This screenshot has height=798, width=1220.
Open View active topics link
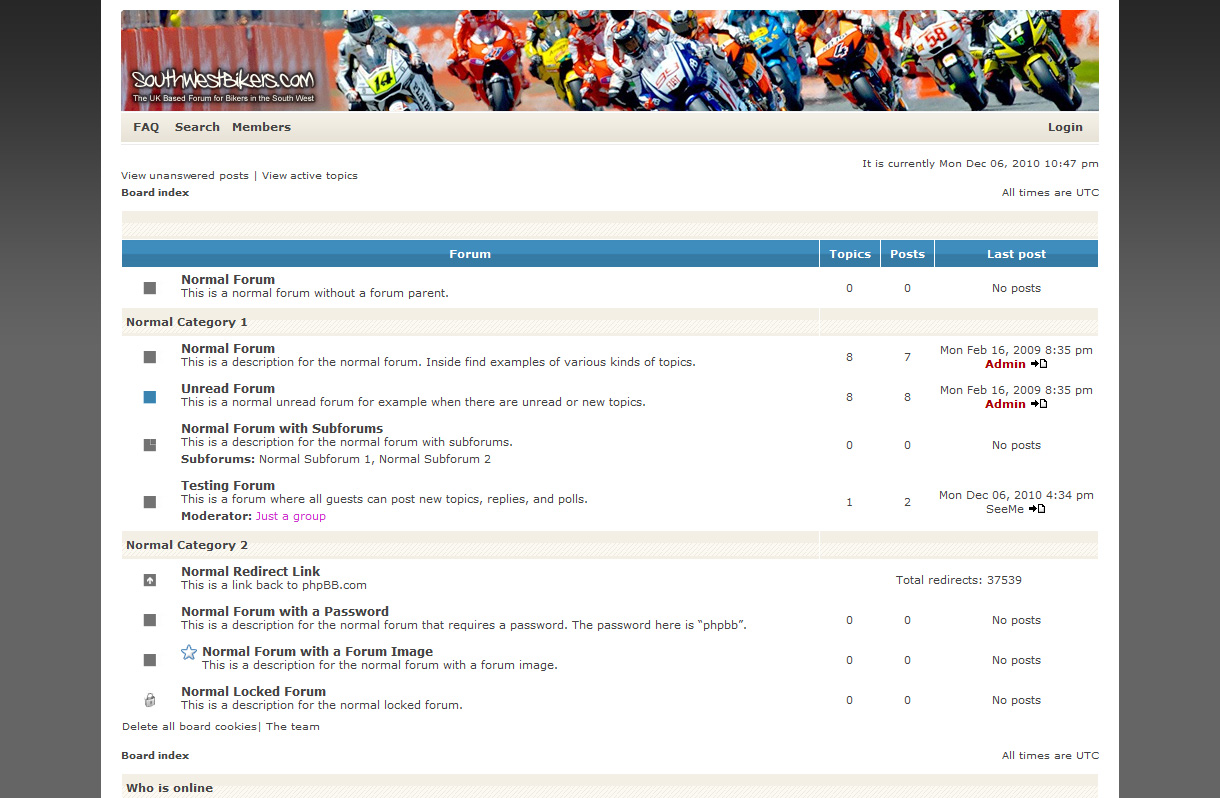(x=309, y=176)
